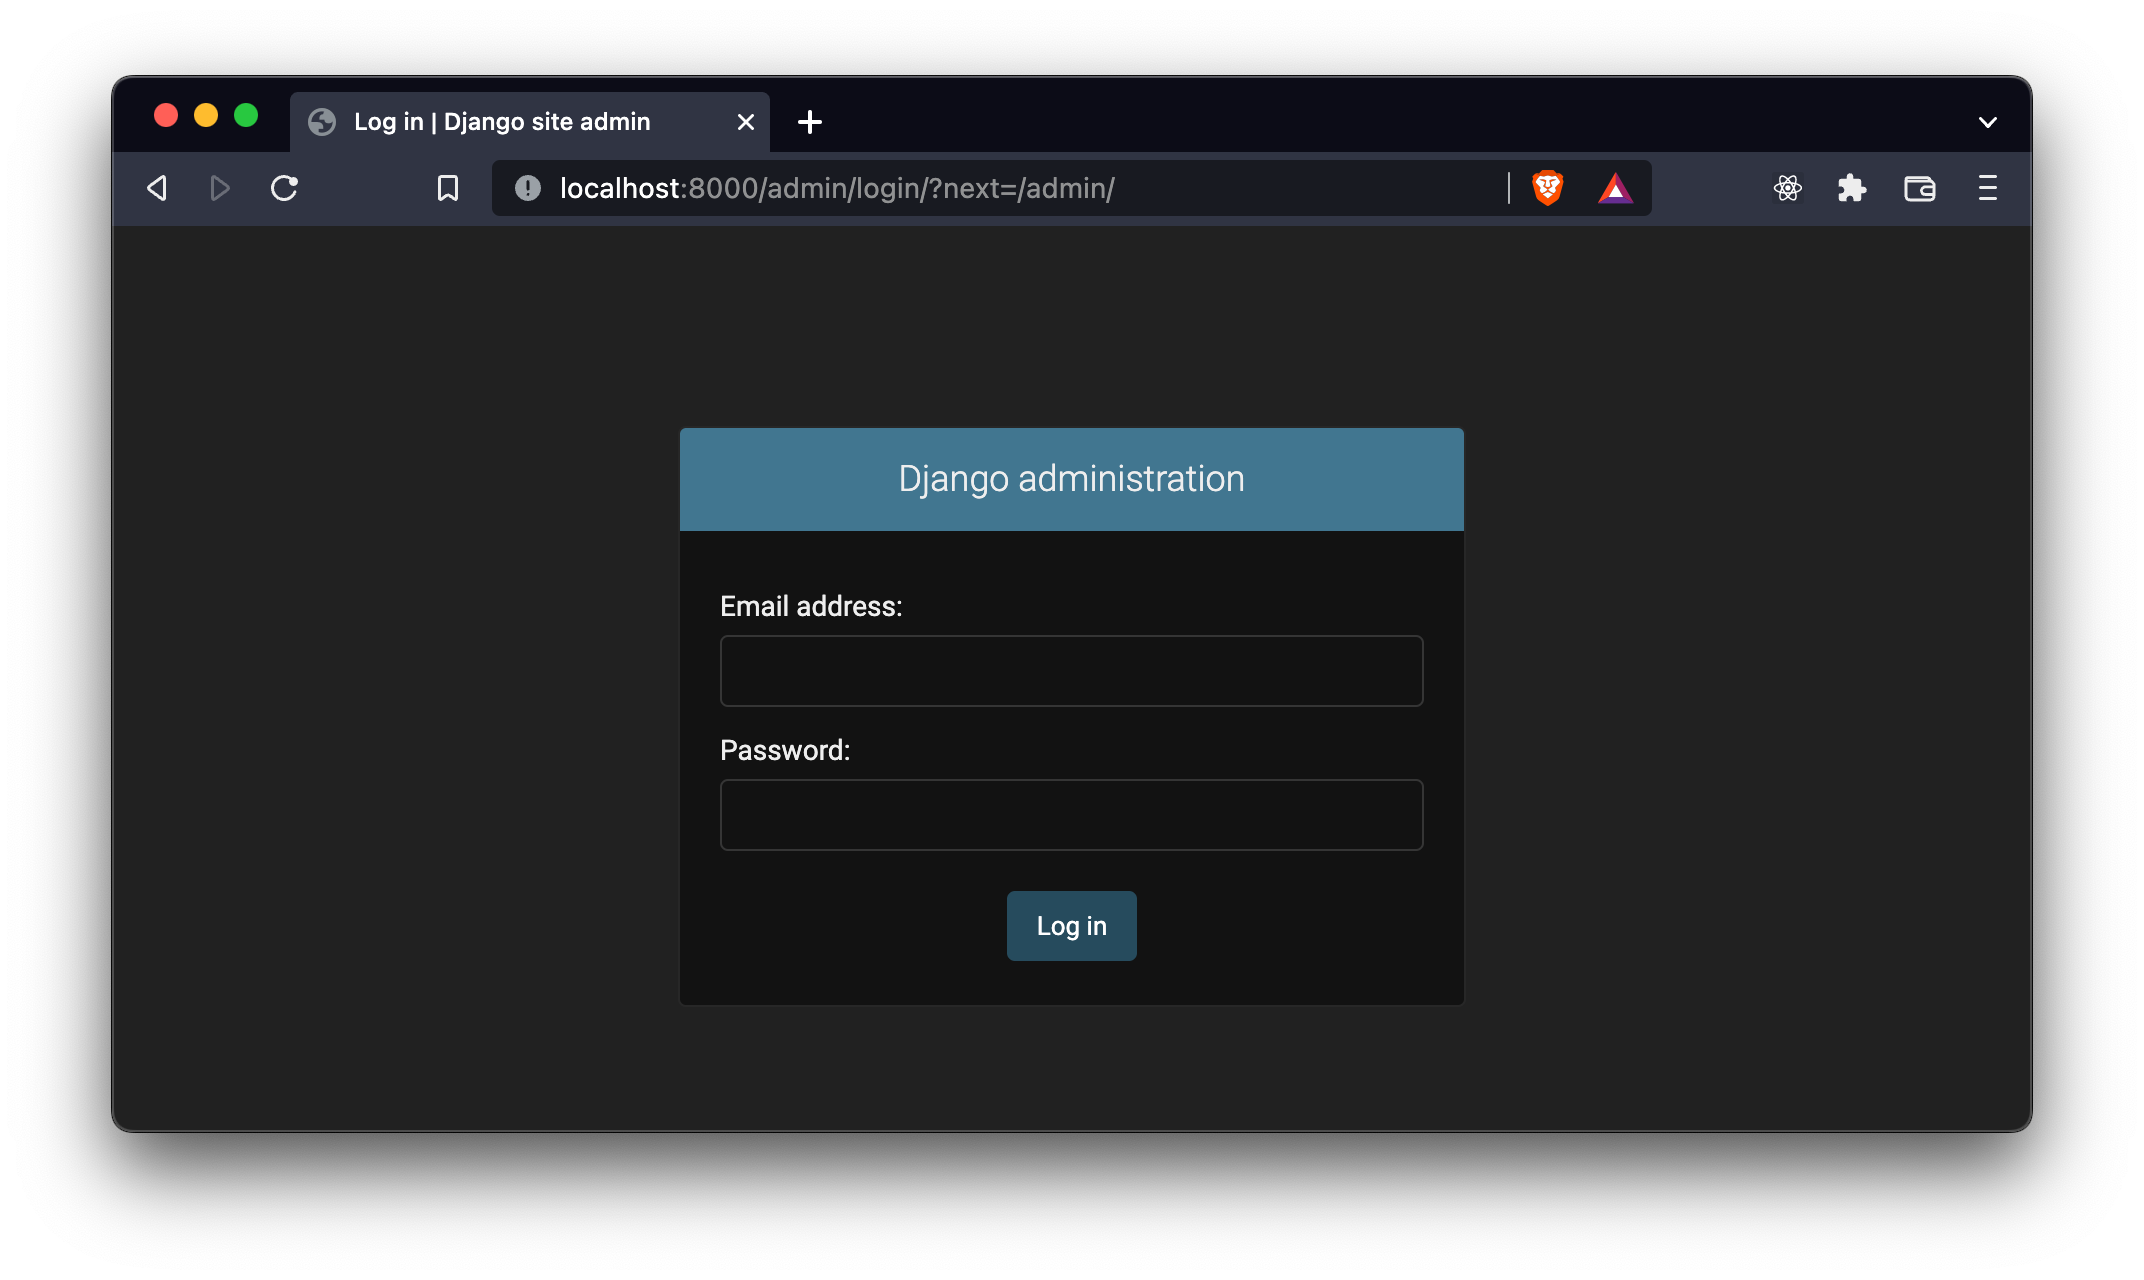This screenshot has height=1280, width=2144.
Task: Go back with the browser back arrow
Action: click(x=157, y=188)
